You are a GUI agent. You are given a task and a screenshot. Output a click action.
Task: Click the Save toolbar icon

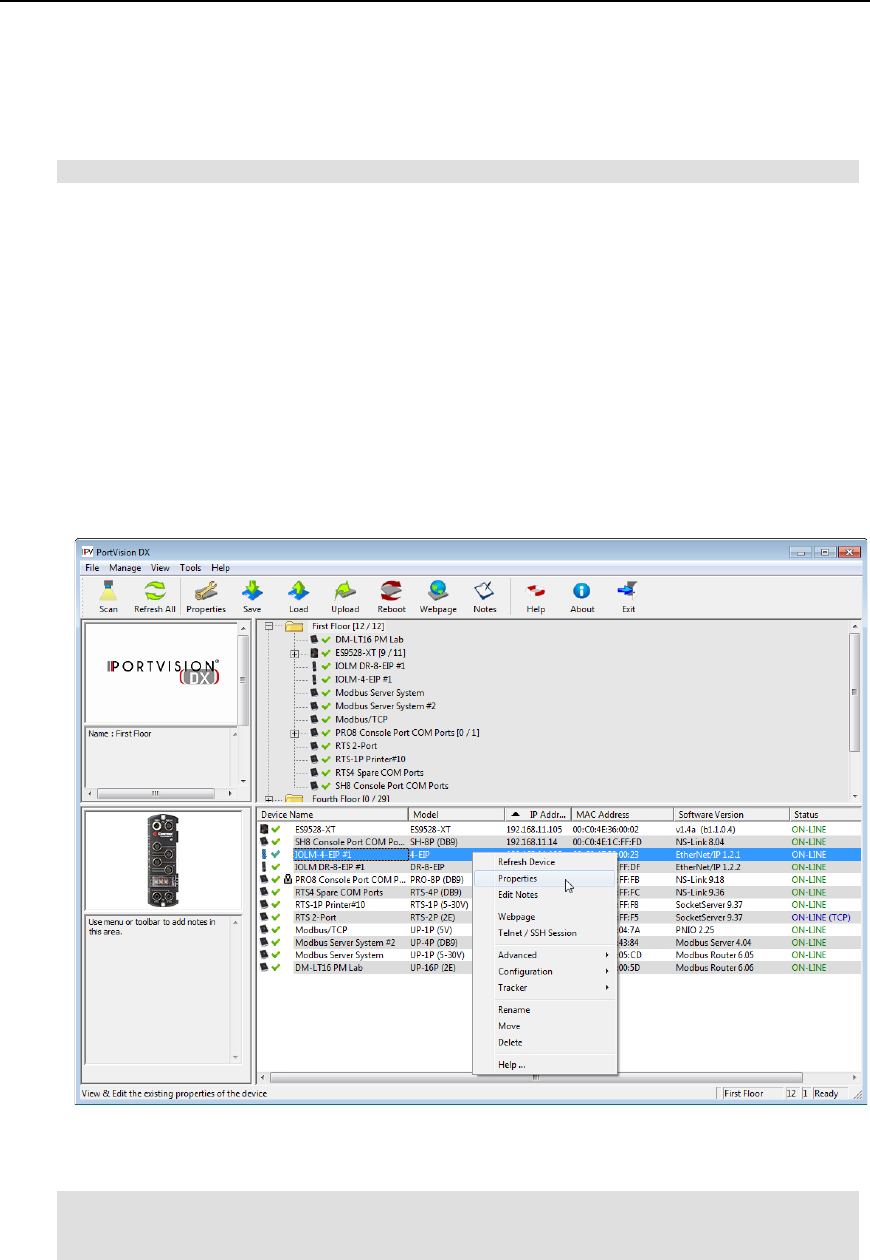point(252,597)
